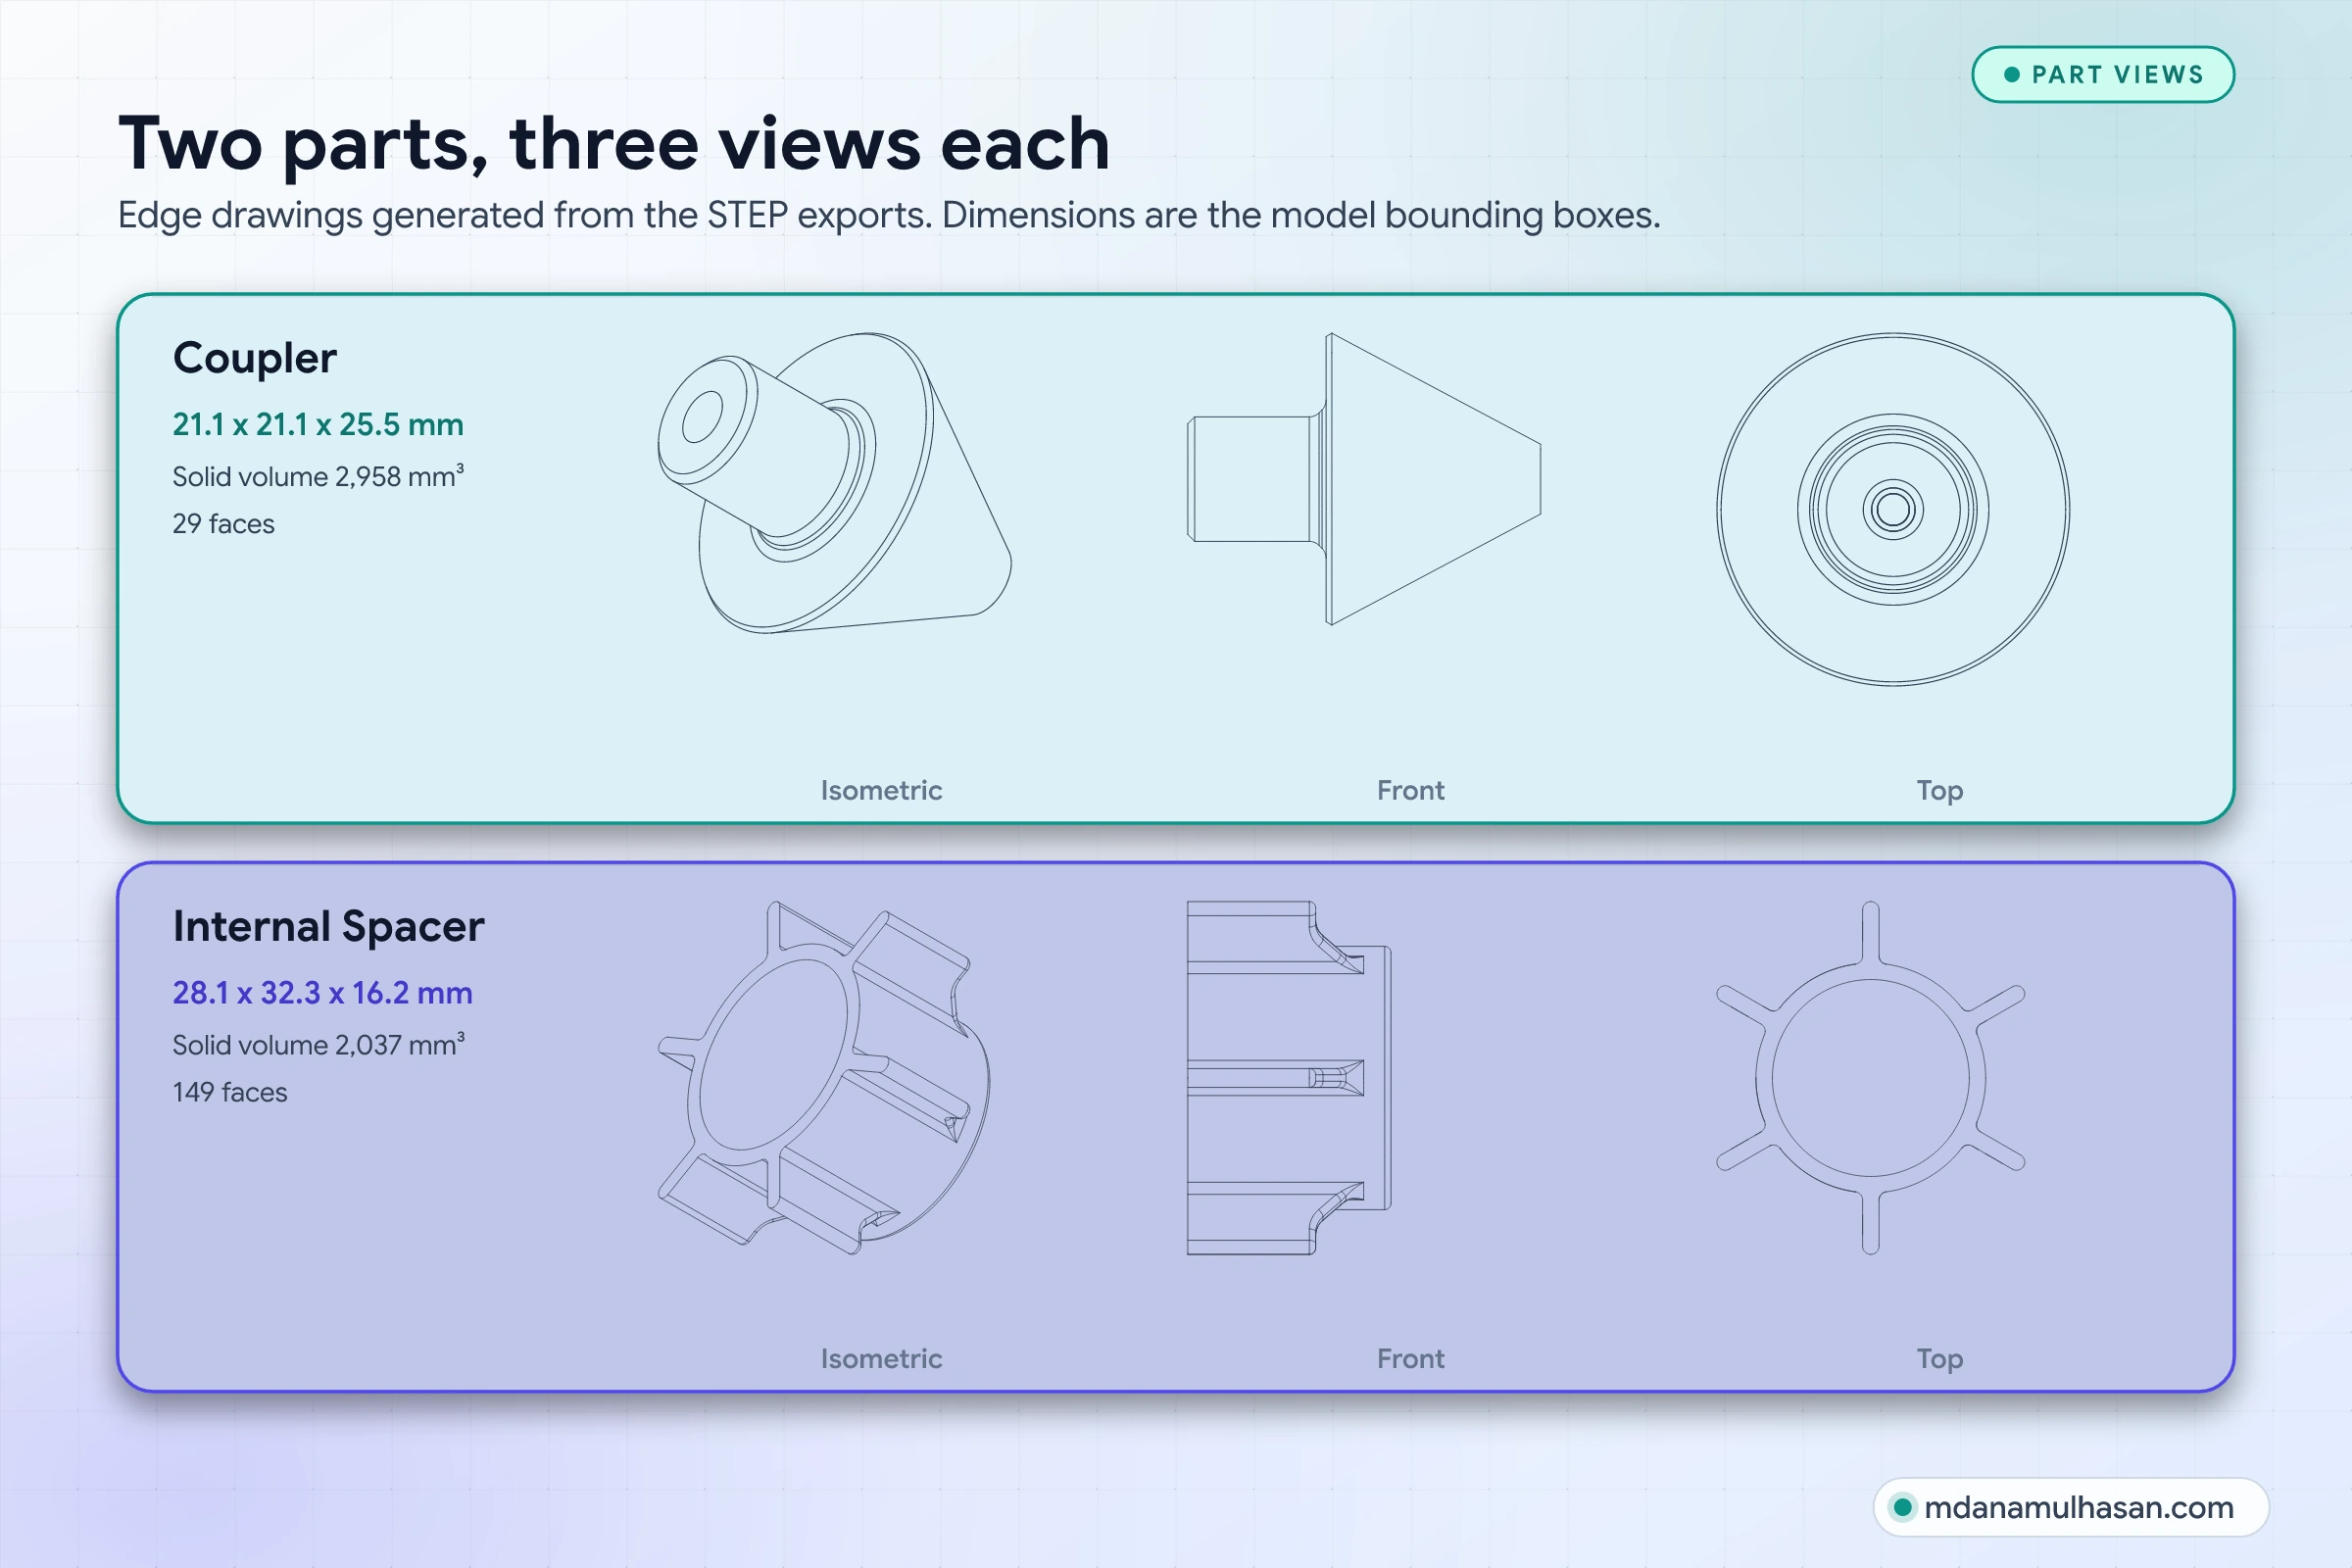Image resolution: width=2352 pixels, height=1568 pixels.
Task: Click the PART VIEWS badge
Action: 2102,75
